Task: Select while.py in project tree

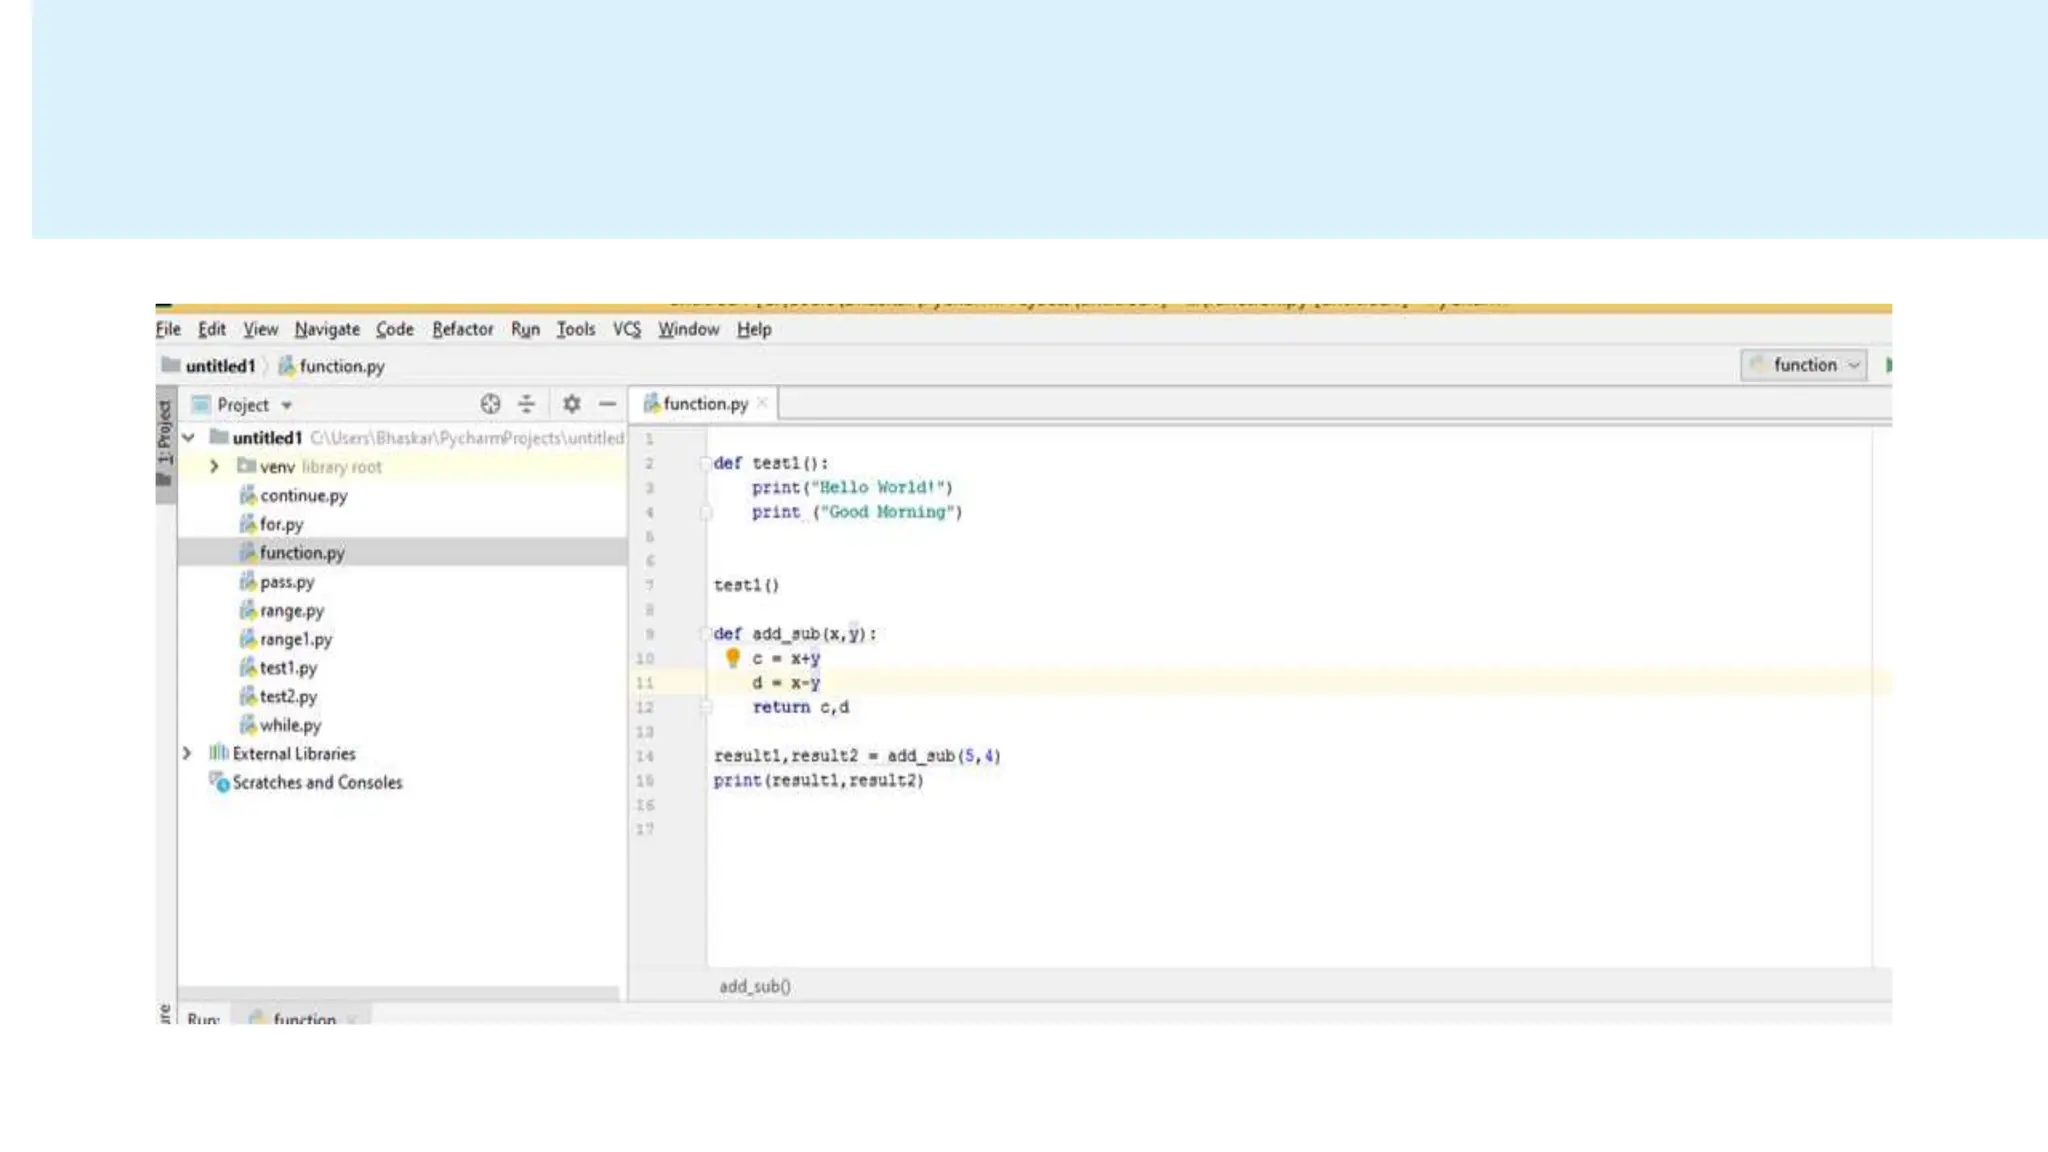Action: (x=280, y=726)
